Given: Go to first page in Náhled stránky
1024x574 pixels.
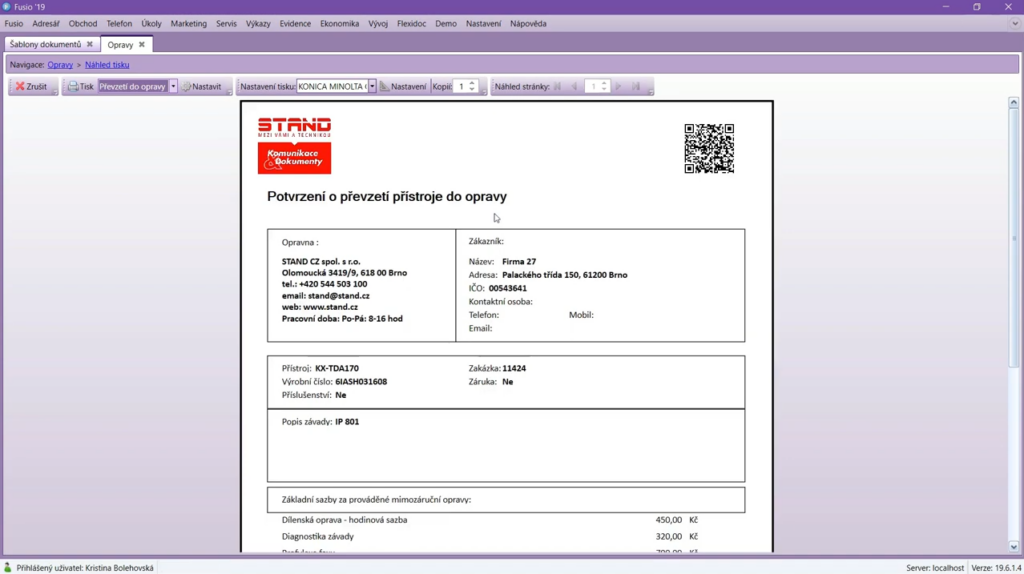Looking at the screenshot, I should point(558,87).
